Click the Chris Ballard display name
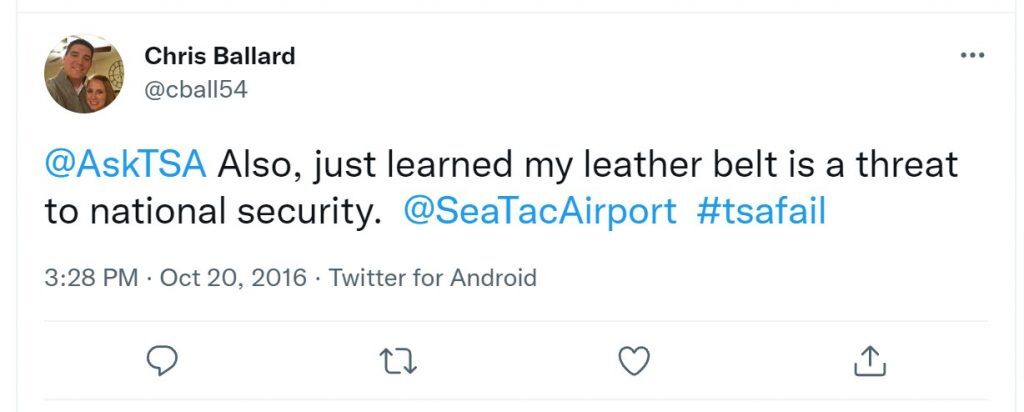Image resolution: width=1024 pixels, height=412 pixels. (219, 56)
